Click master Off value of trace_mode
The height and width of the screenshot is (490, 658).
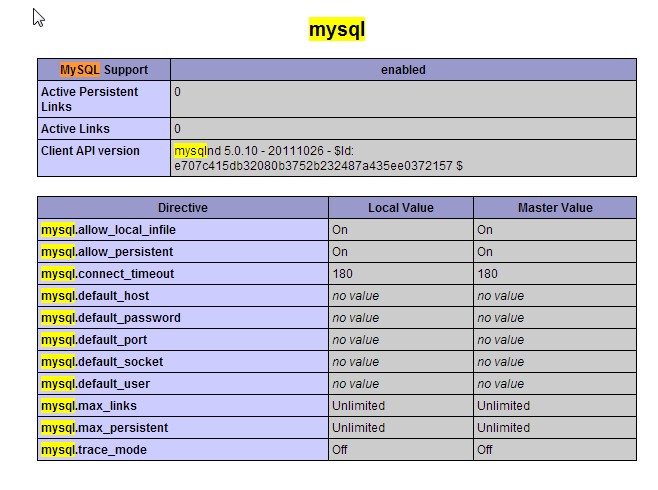tap(484, 450)
